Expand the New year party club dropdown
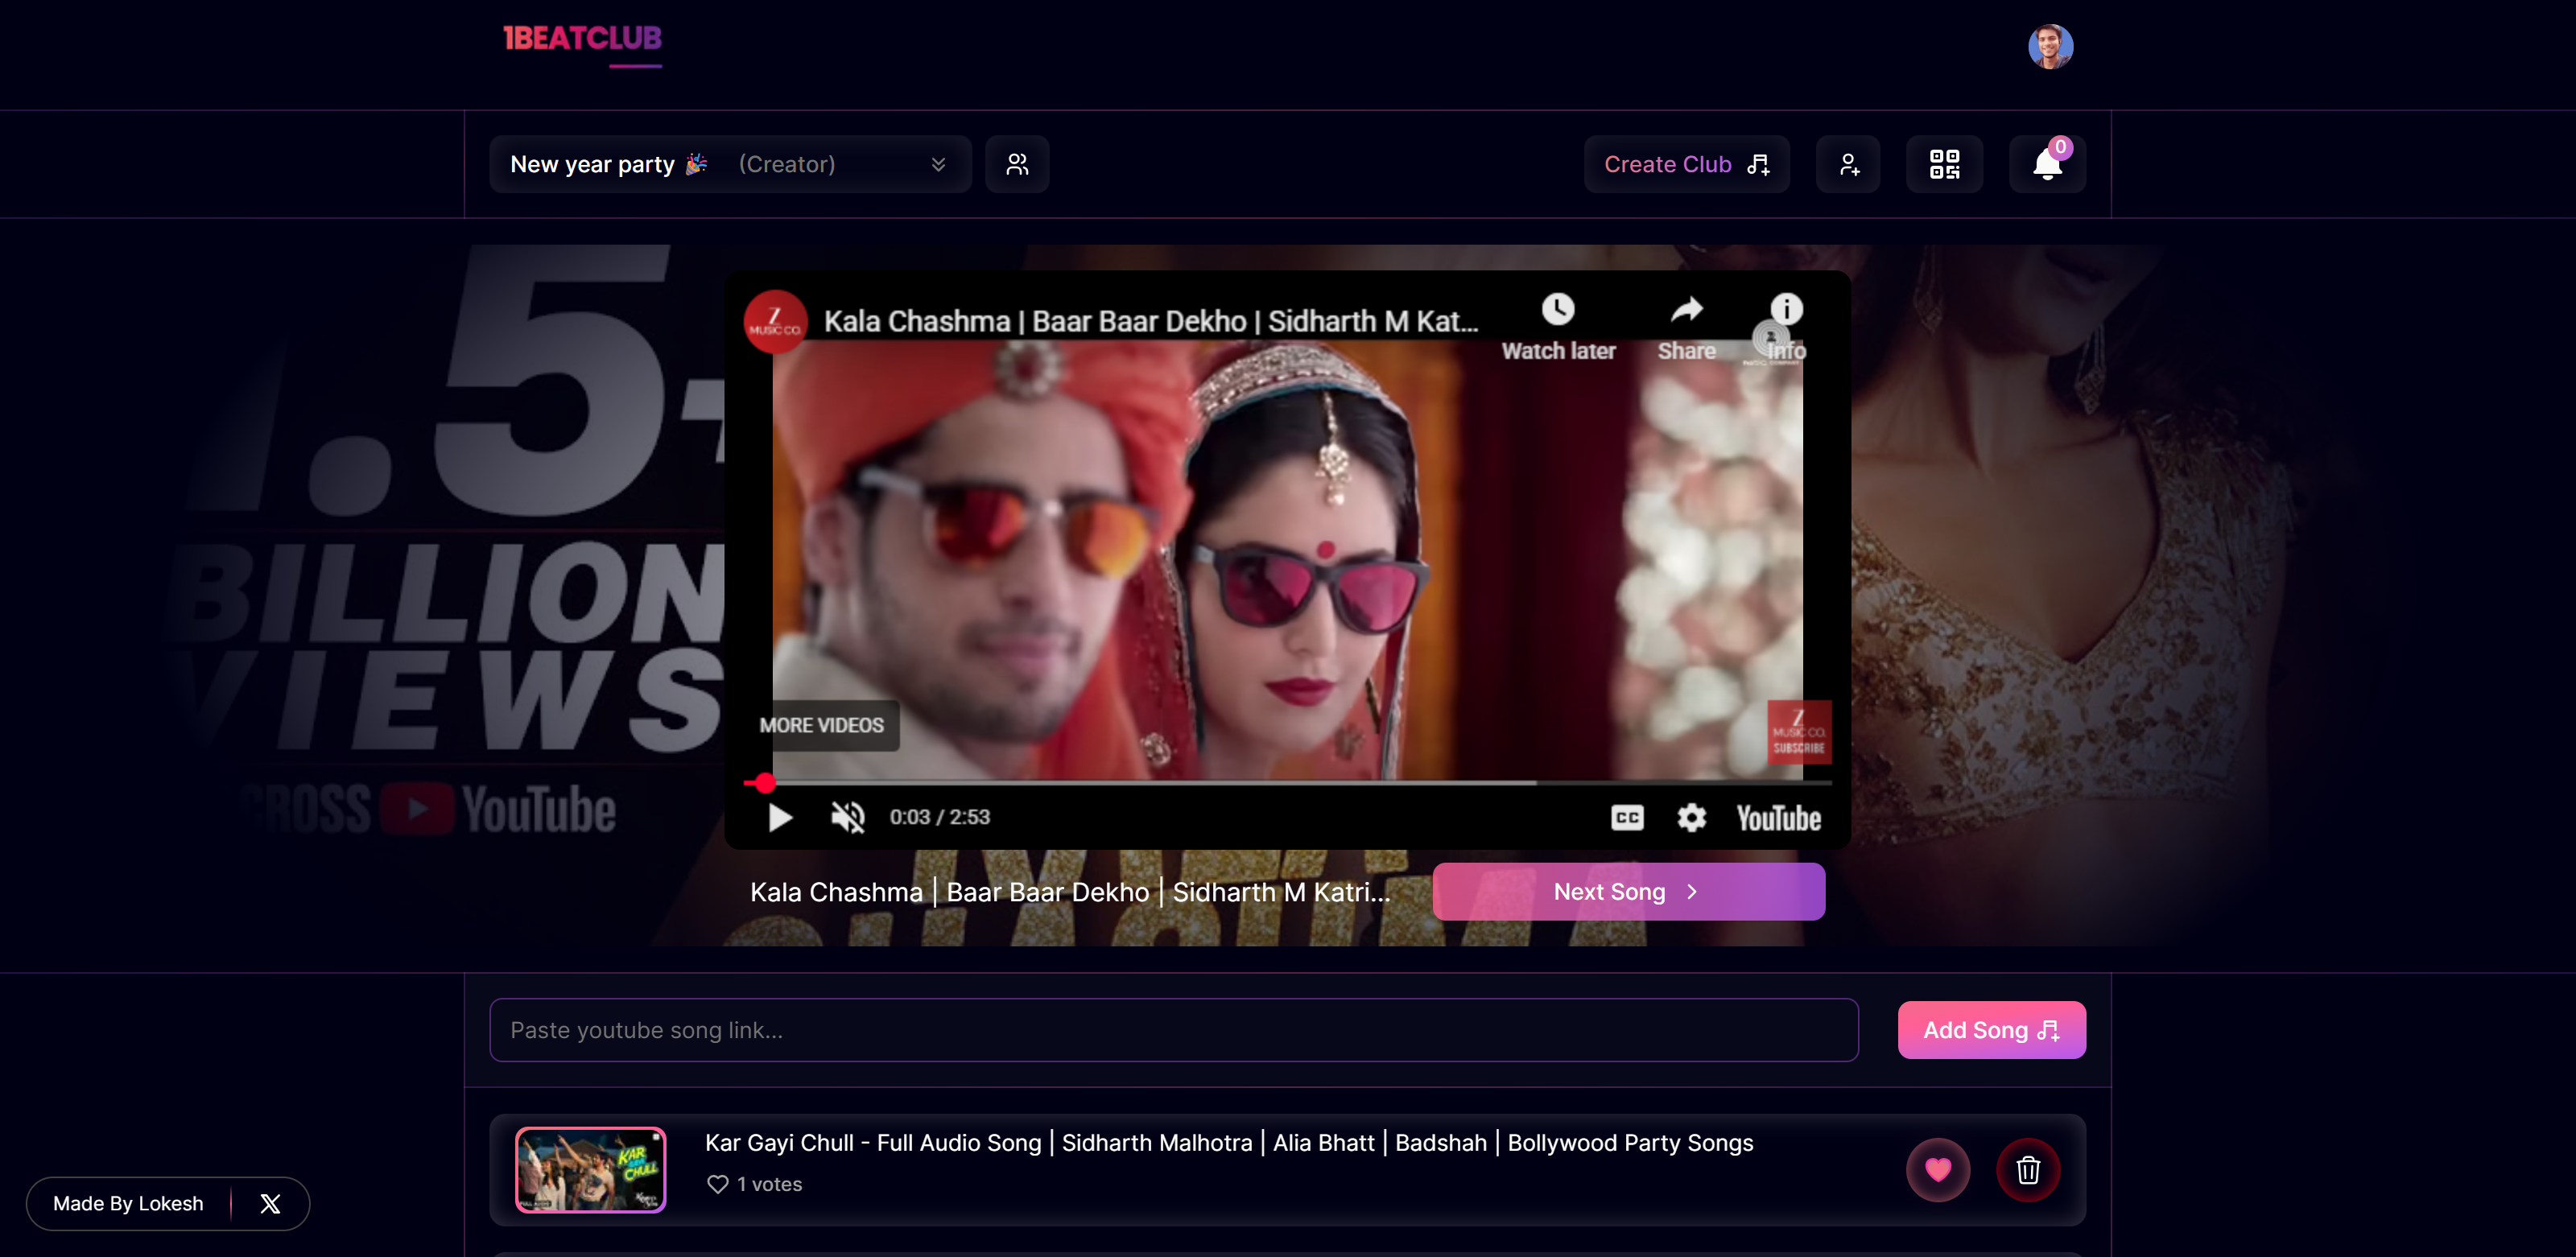The height and width of the screenshot is (1257, 2576). pyautogui.click(x=938, y=163)
